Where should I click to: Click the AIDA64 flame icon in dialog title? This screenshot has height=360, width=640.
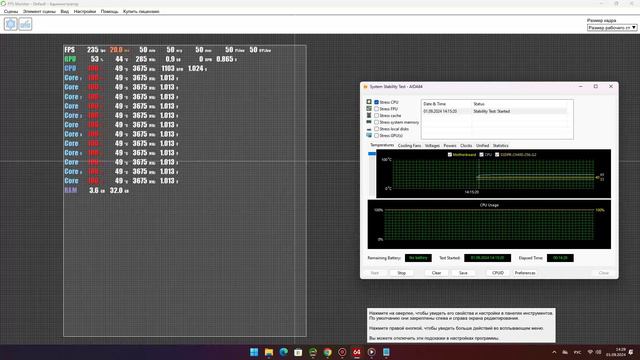(365, 87)
